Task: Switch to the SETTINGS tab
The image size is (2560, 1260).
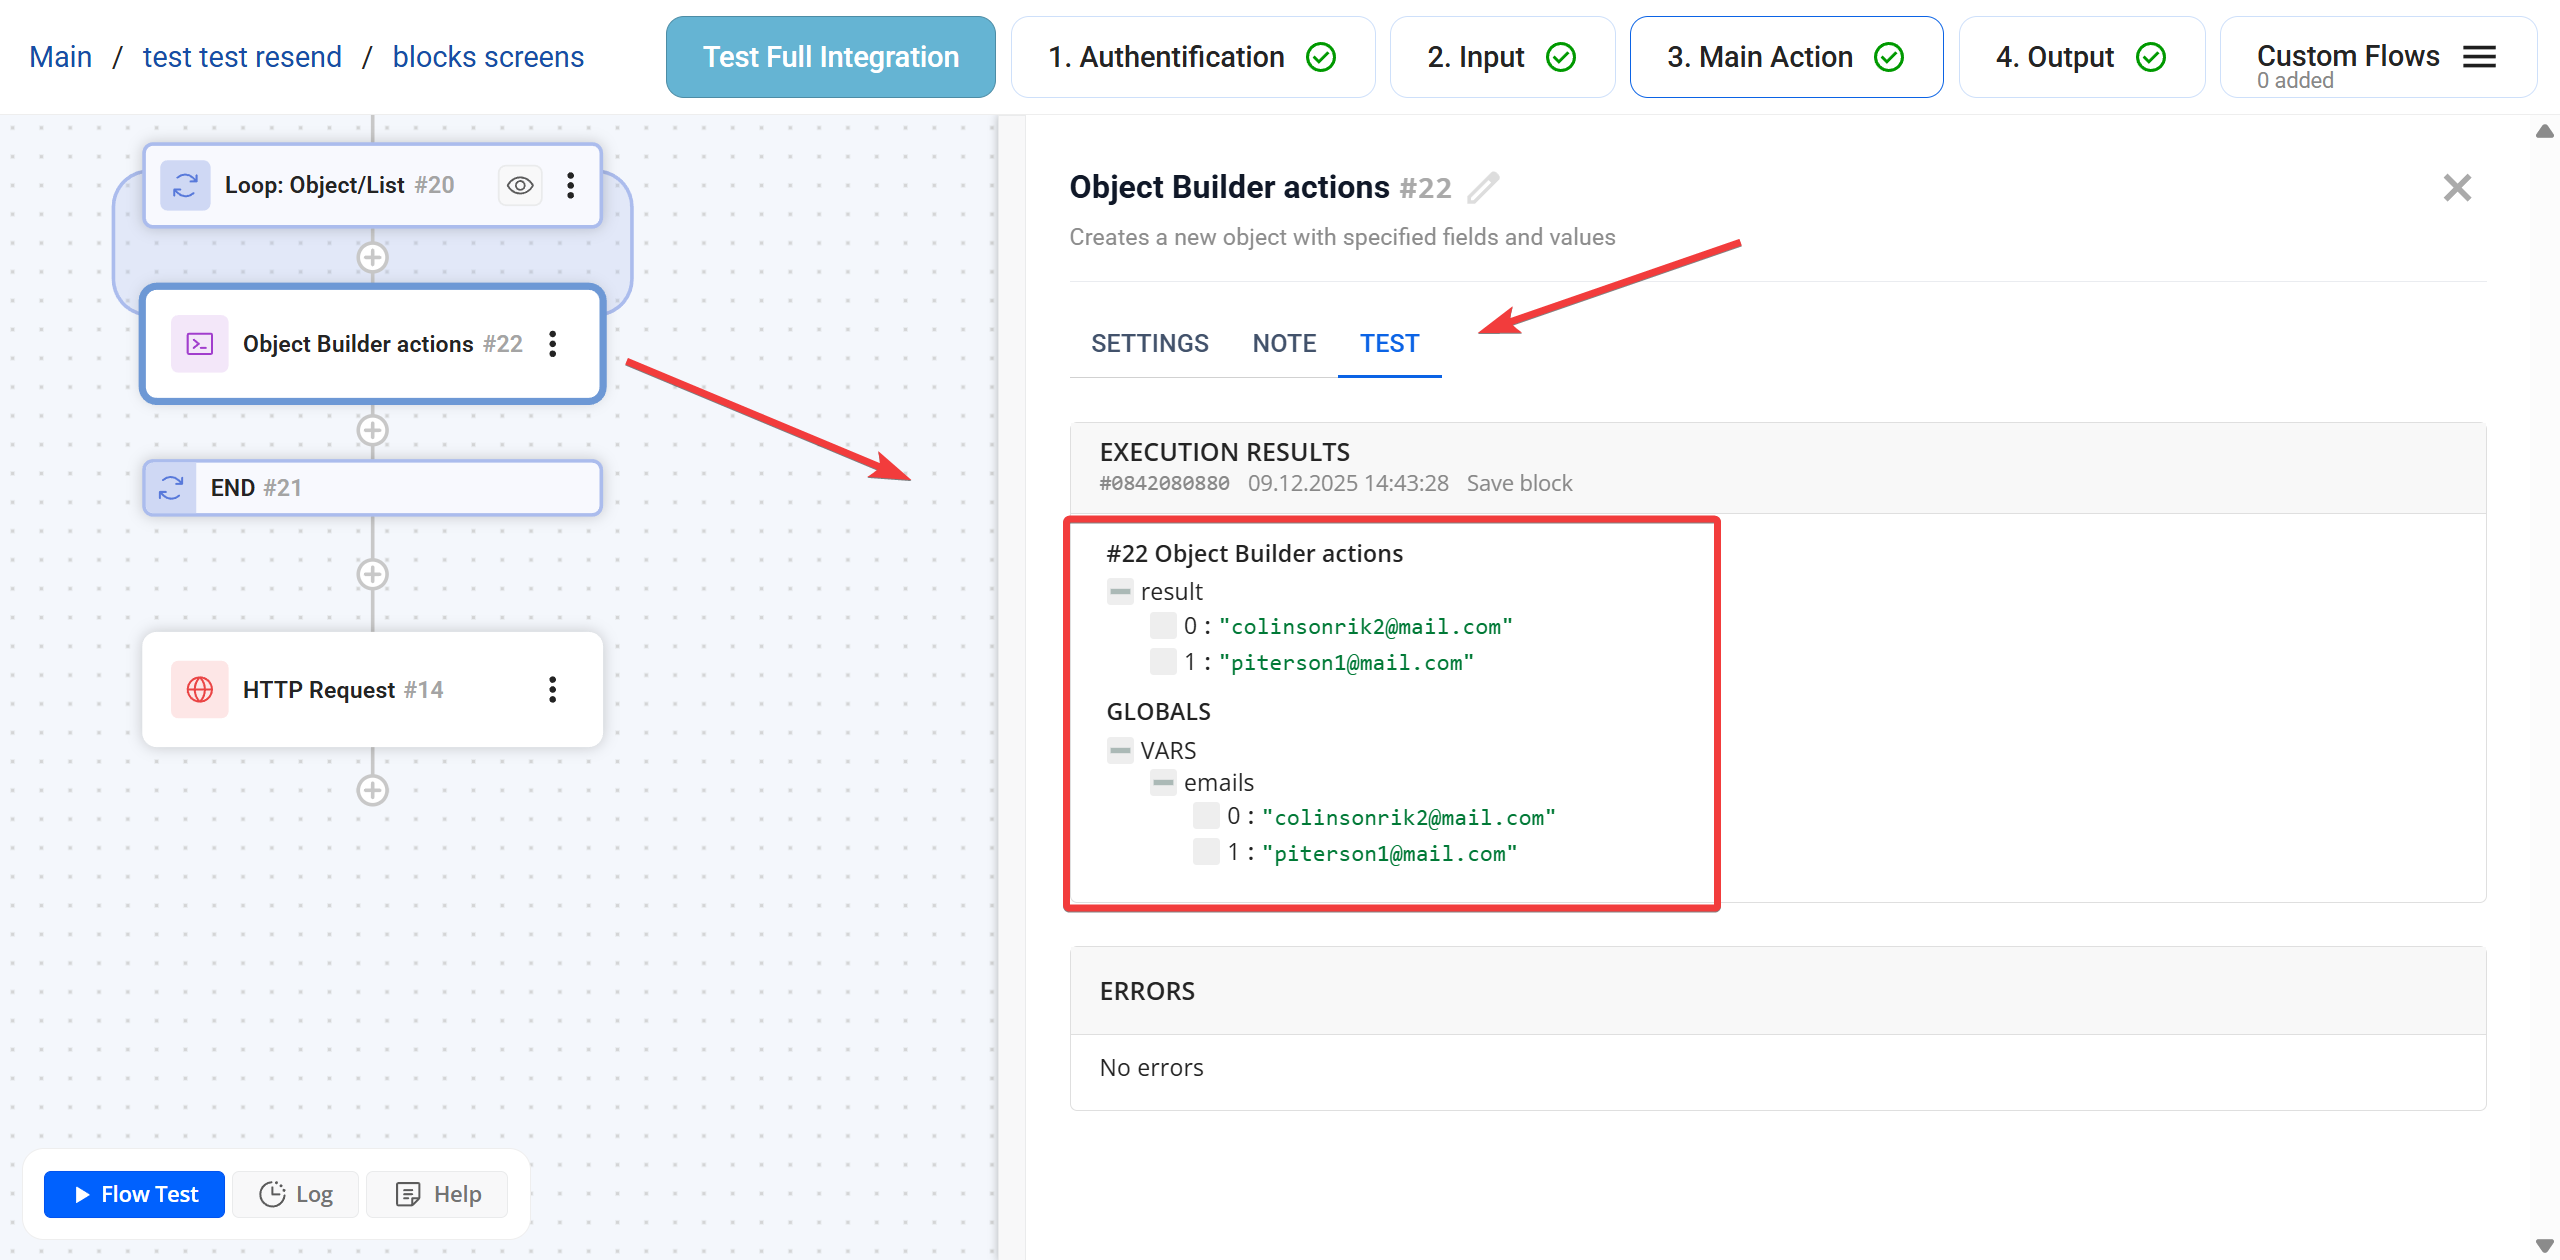Action: [1150, 343]
